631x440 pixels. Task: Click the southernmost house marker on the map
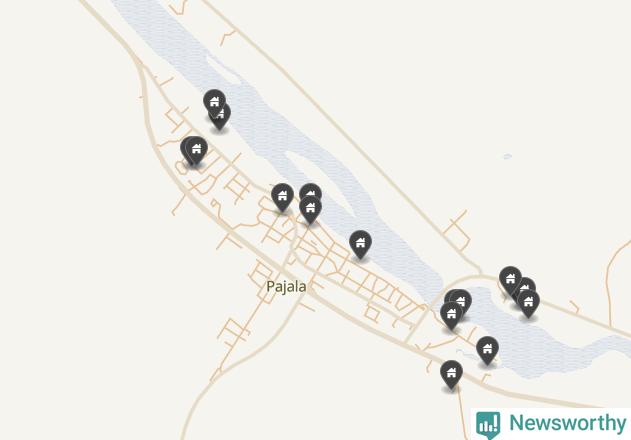[x=451, y=373]
